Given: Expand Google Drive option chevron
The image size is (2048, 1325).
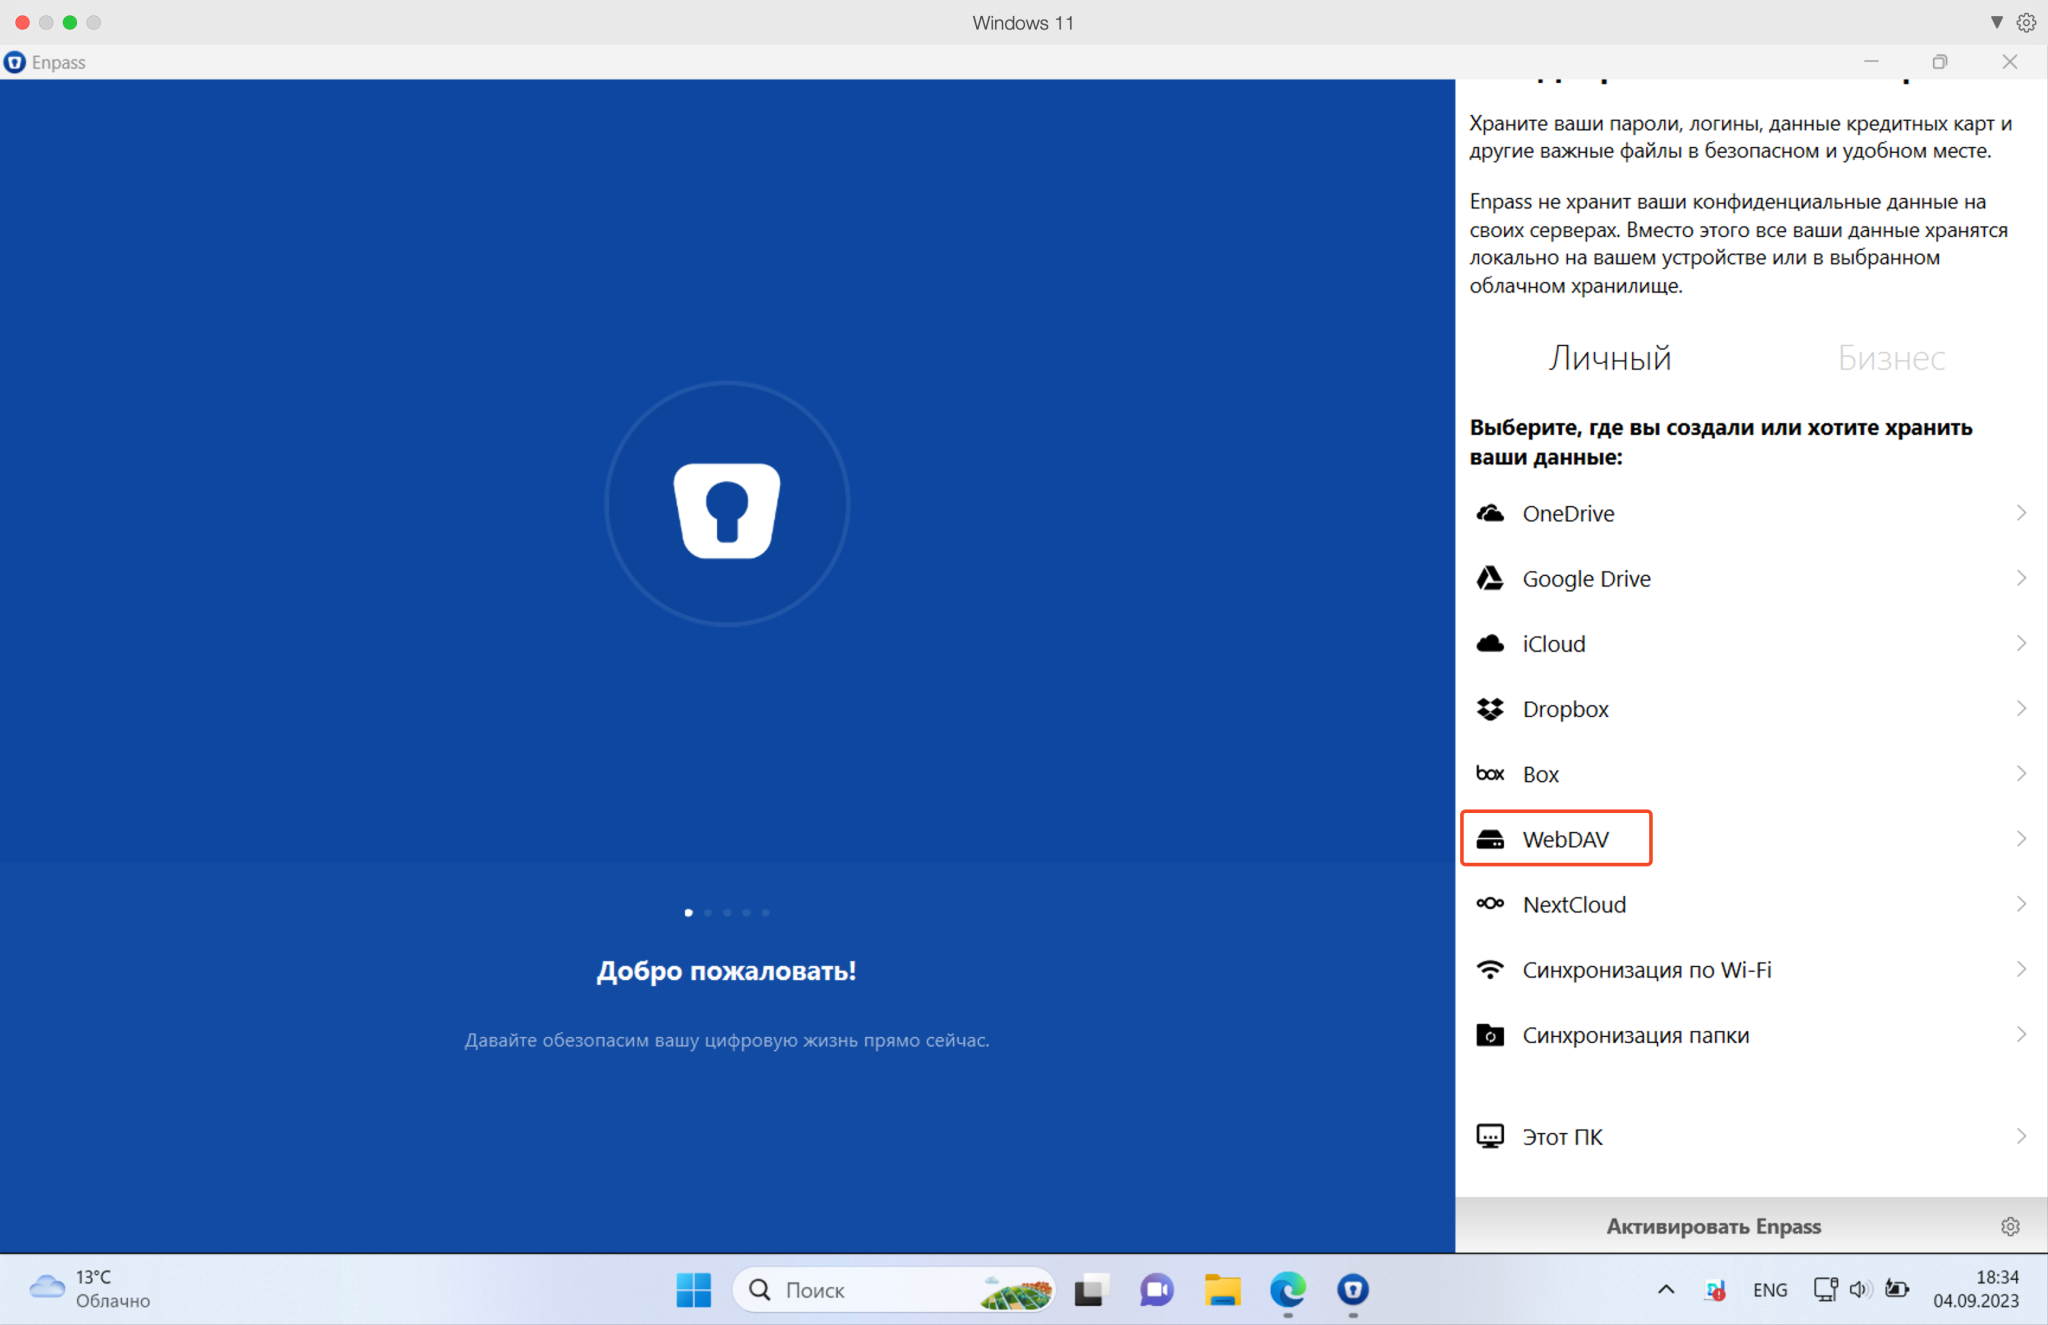Looking at the screenshot, I should (2021, 578).
